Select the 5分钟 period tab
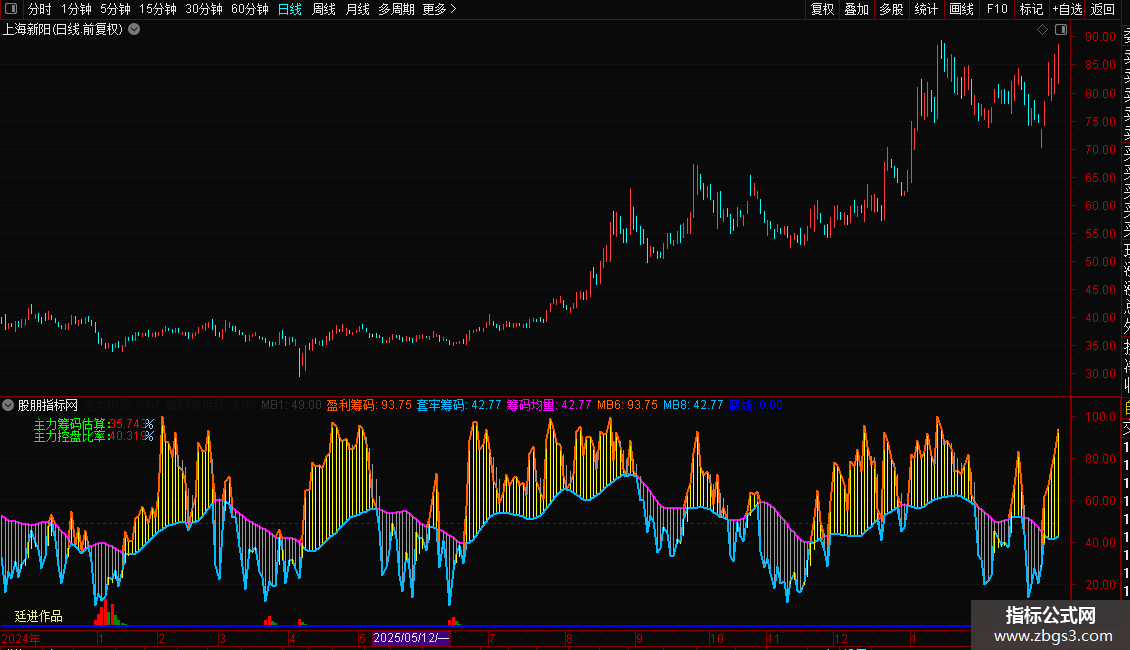The image size is (1130, 650). click(x=115, y=9)
